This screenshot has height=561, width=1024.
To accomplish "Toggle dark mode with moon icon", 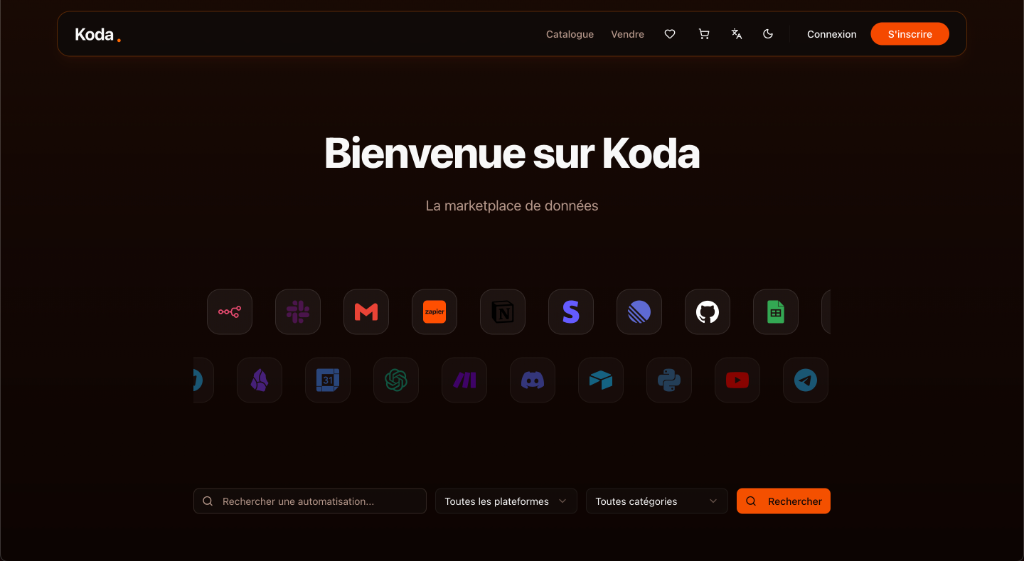I will point(768,34).
